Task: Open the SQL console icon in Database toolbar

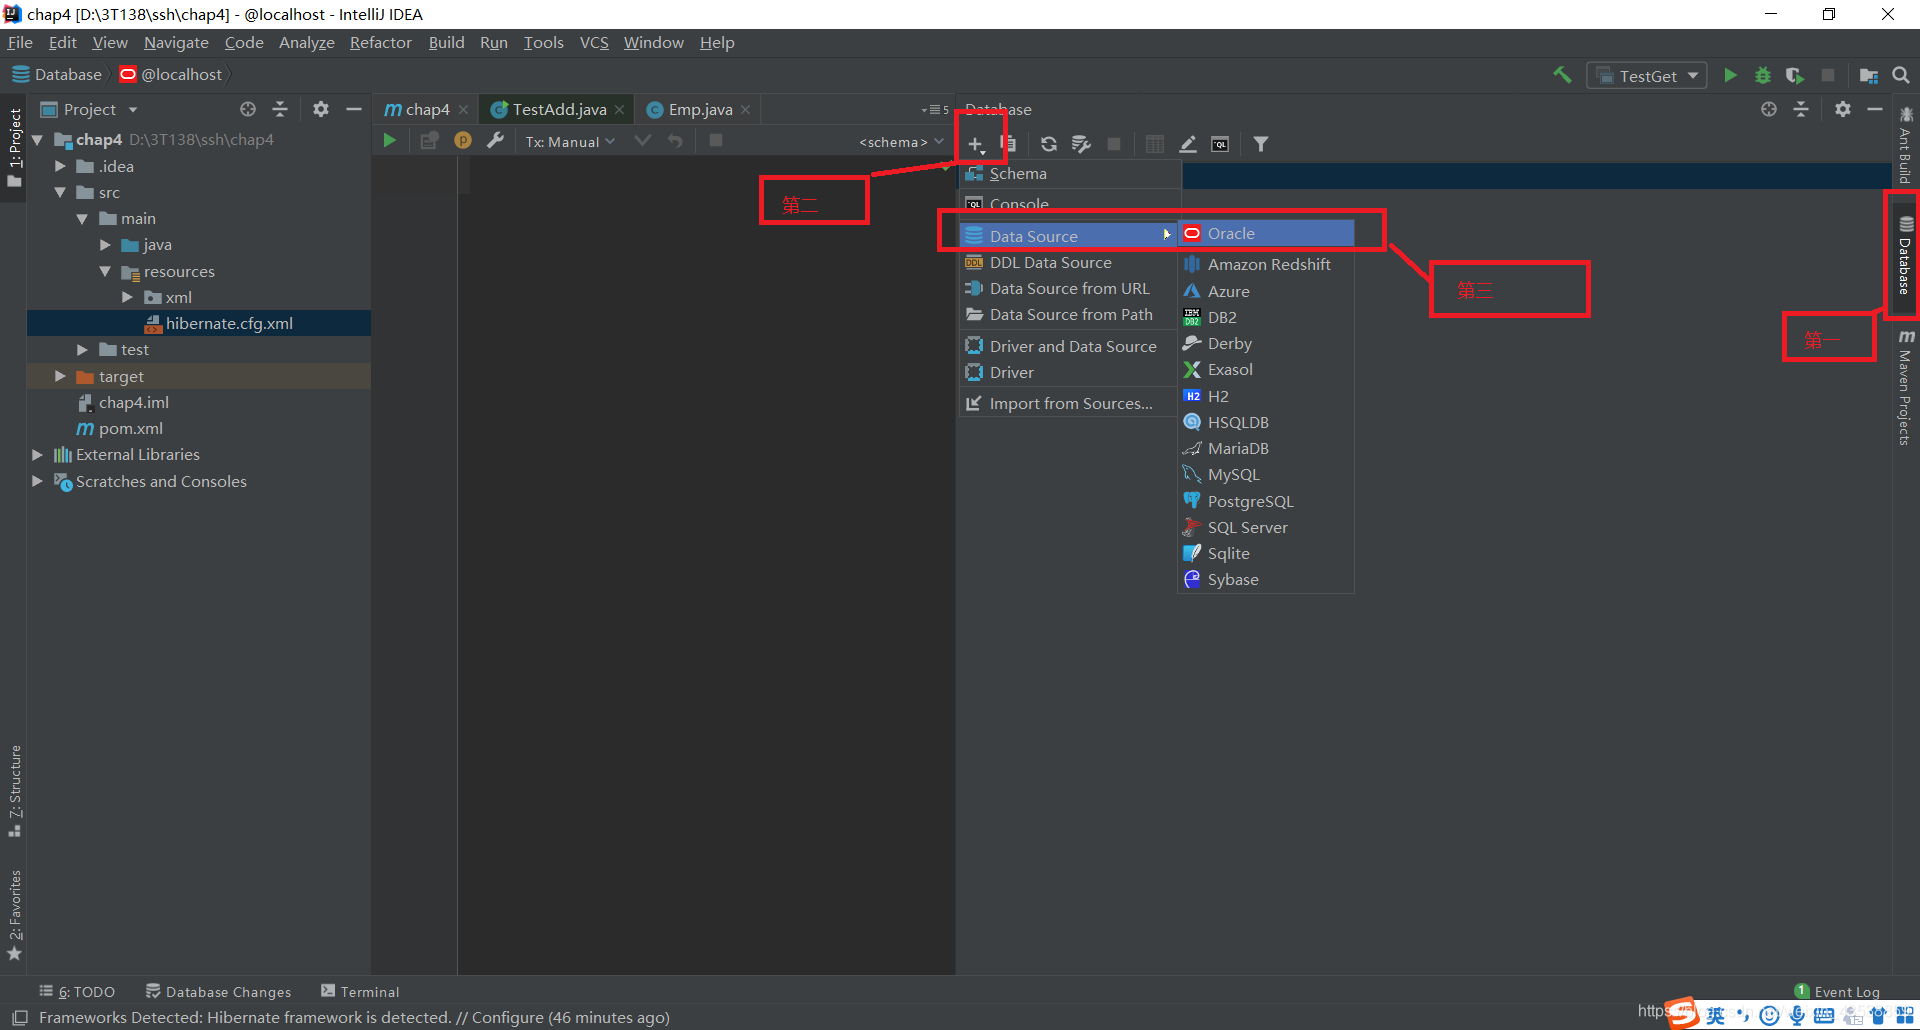Action: pos(1220,144)
